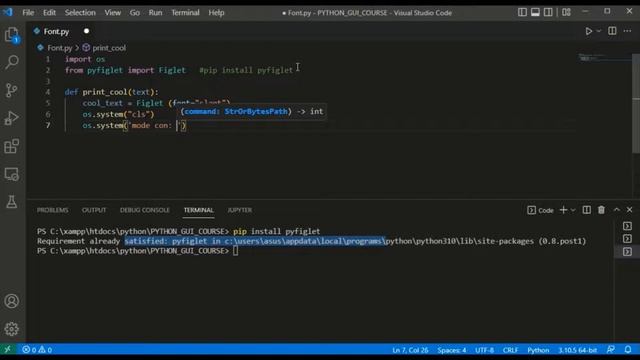Screen dimensions: 640x360
Task: Open run options dropdown beside play button
Action: point(599,31)
